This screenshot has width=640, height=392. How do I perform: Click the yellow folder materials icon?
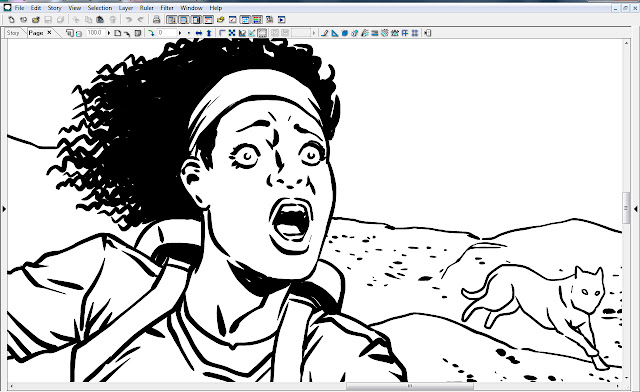point(220,20)
